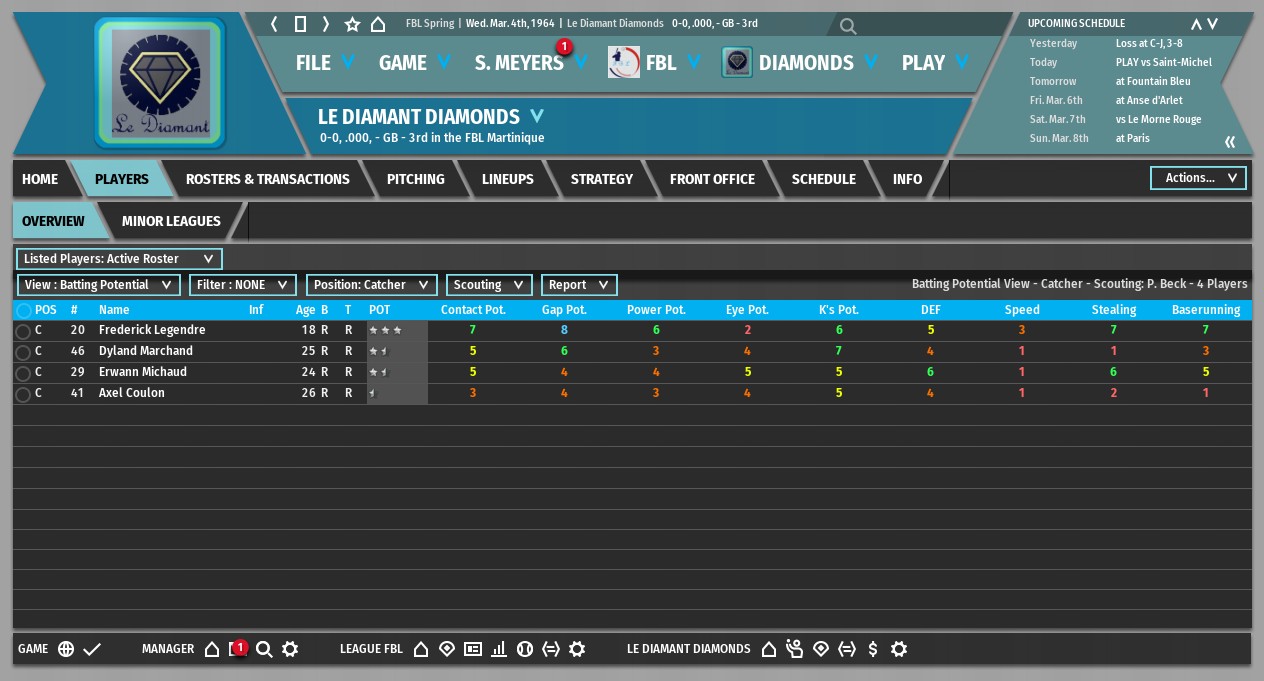Viewport: 1264px width, 681px height.
Task: Expand the Position: Catcher dropdown
Action: pyautogui.click(x=371, y=285)
